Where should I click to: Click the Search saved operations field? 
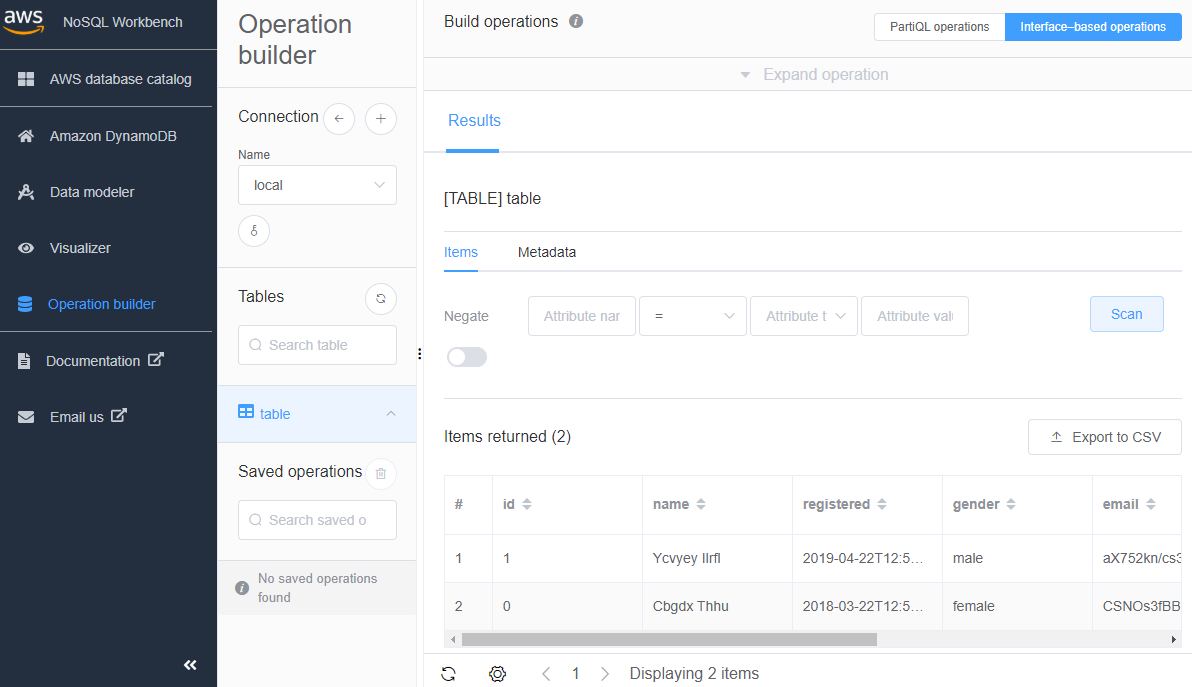pos(317,520)
